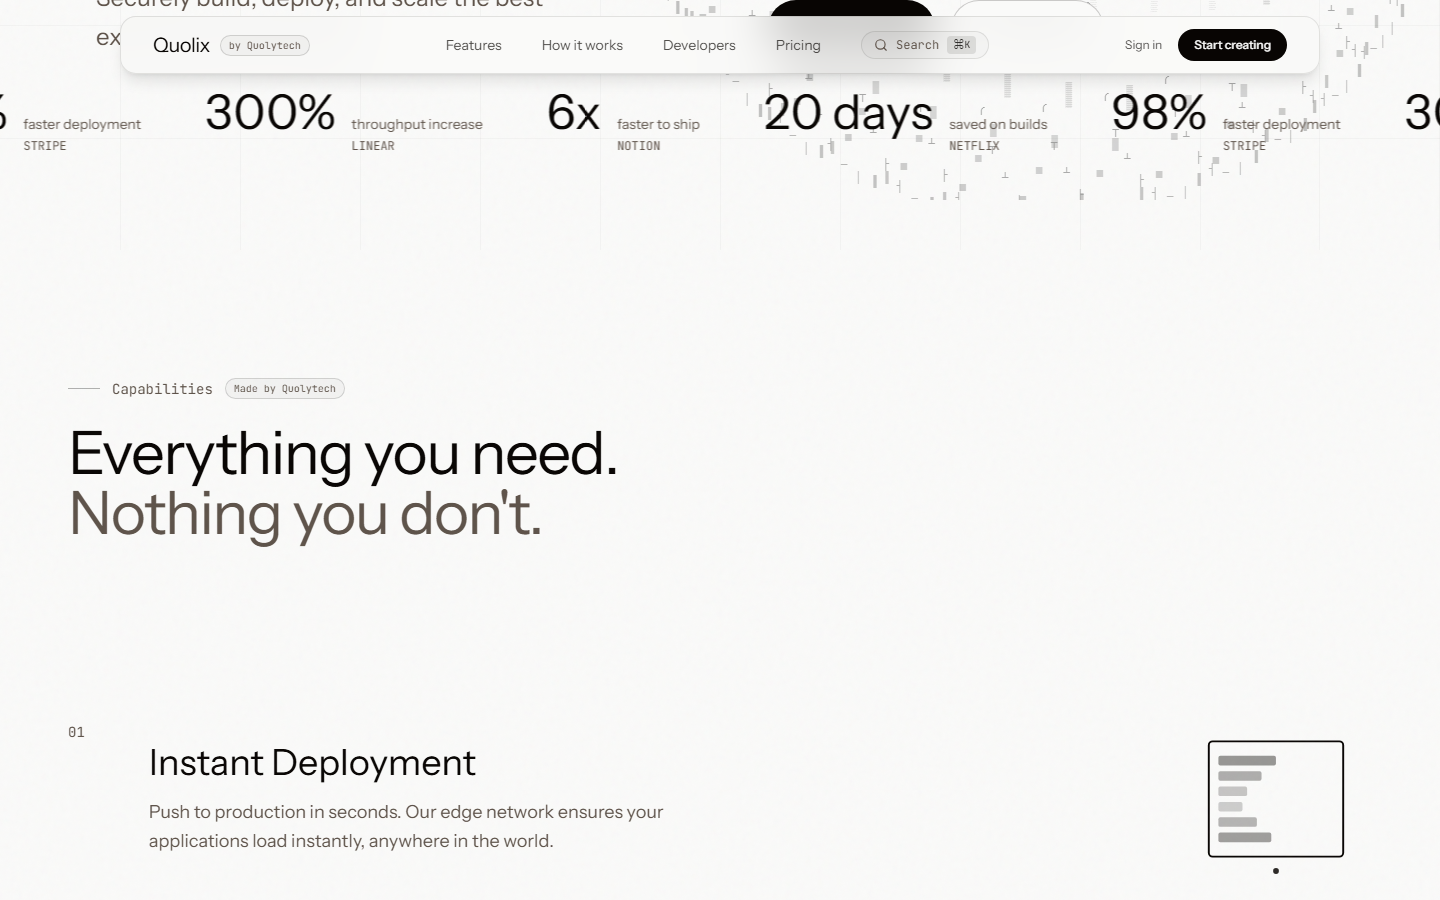Click the '20 days' statistic
This screenshot has height=900, width=1440.
click(x=848, y=113)
